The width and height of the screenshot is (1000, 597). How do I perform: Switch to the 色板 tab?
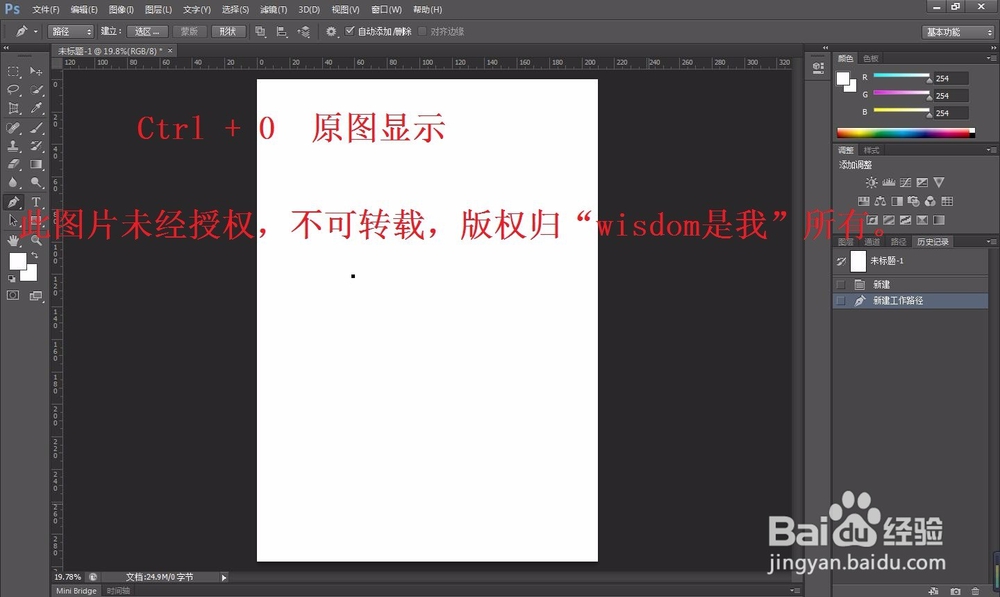click(871, 58)
